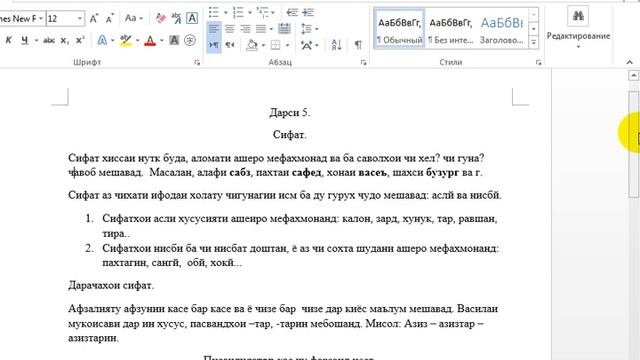Viewport: 640px width, 360px height.
Task: Shrink font size with the smaller A icon
Action: [x=109, y=19]
